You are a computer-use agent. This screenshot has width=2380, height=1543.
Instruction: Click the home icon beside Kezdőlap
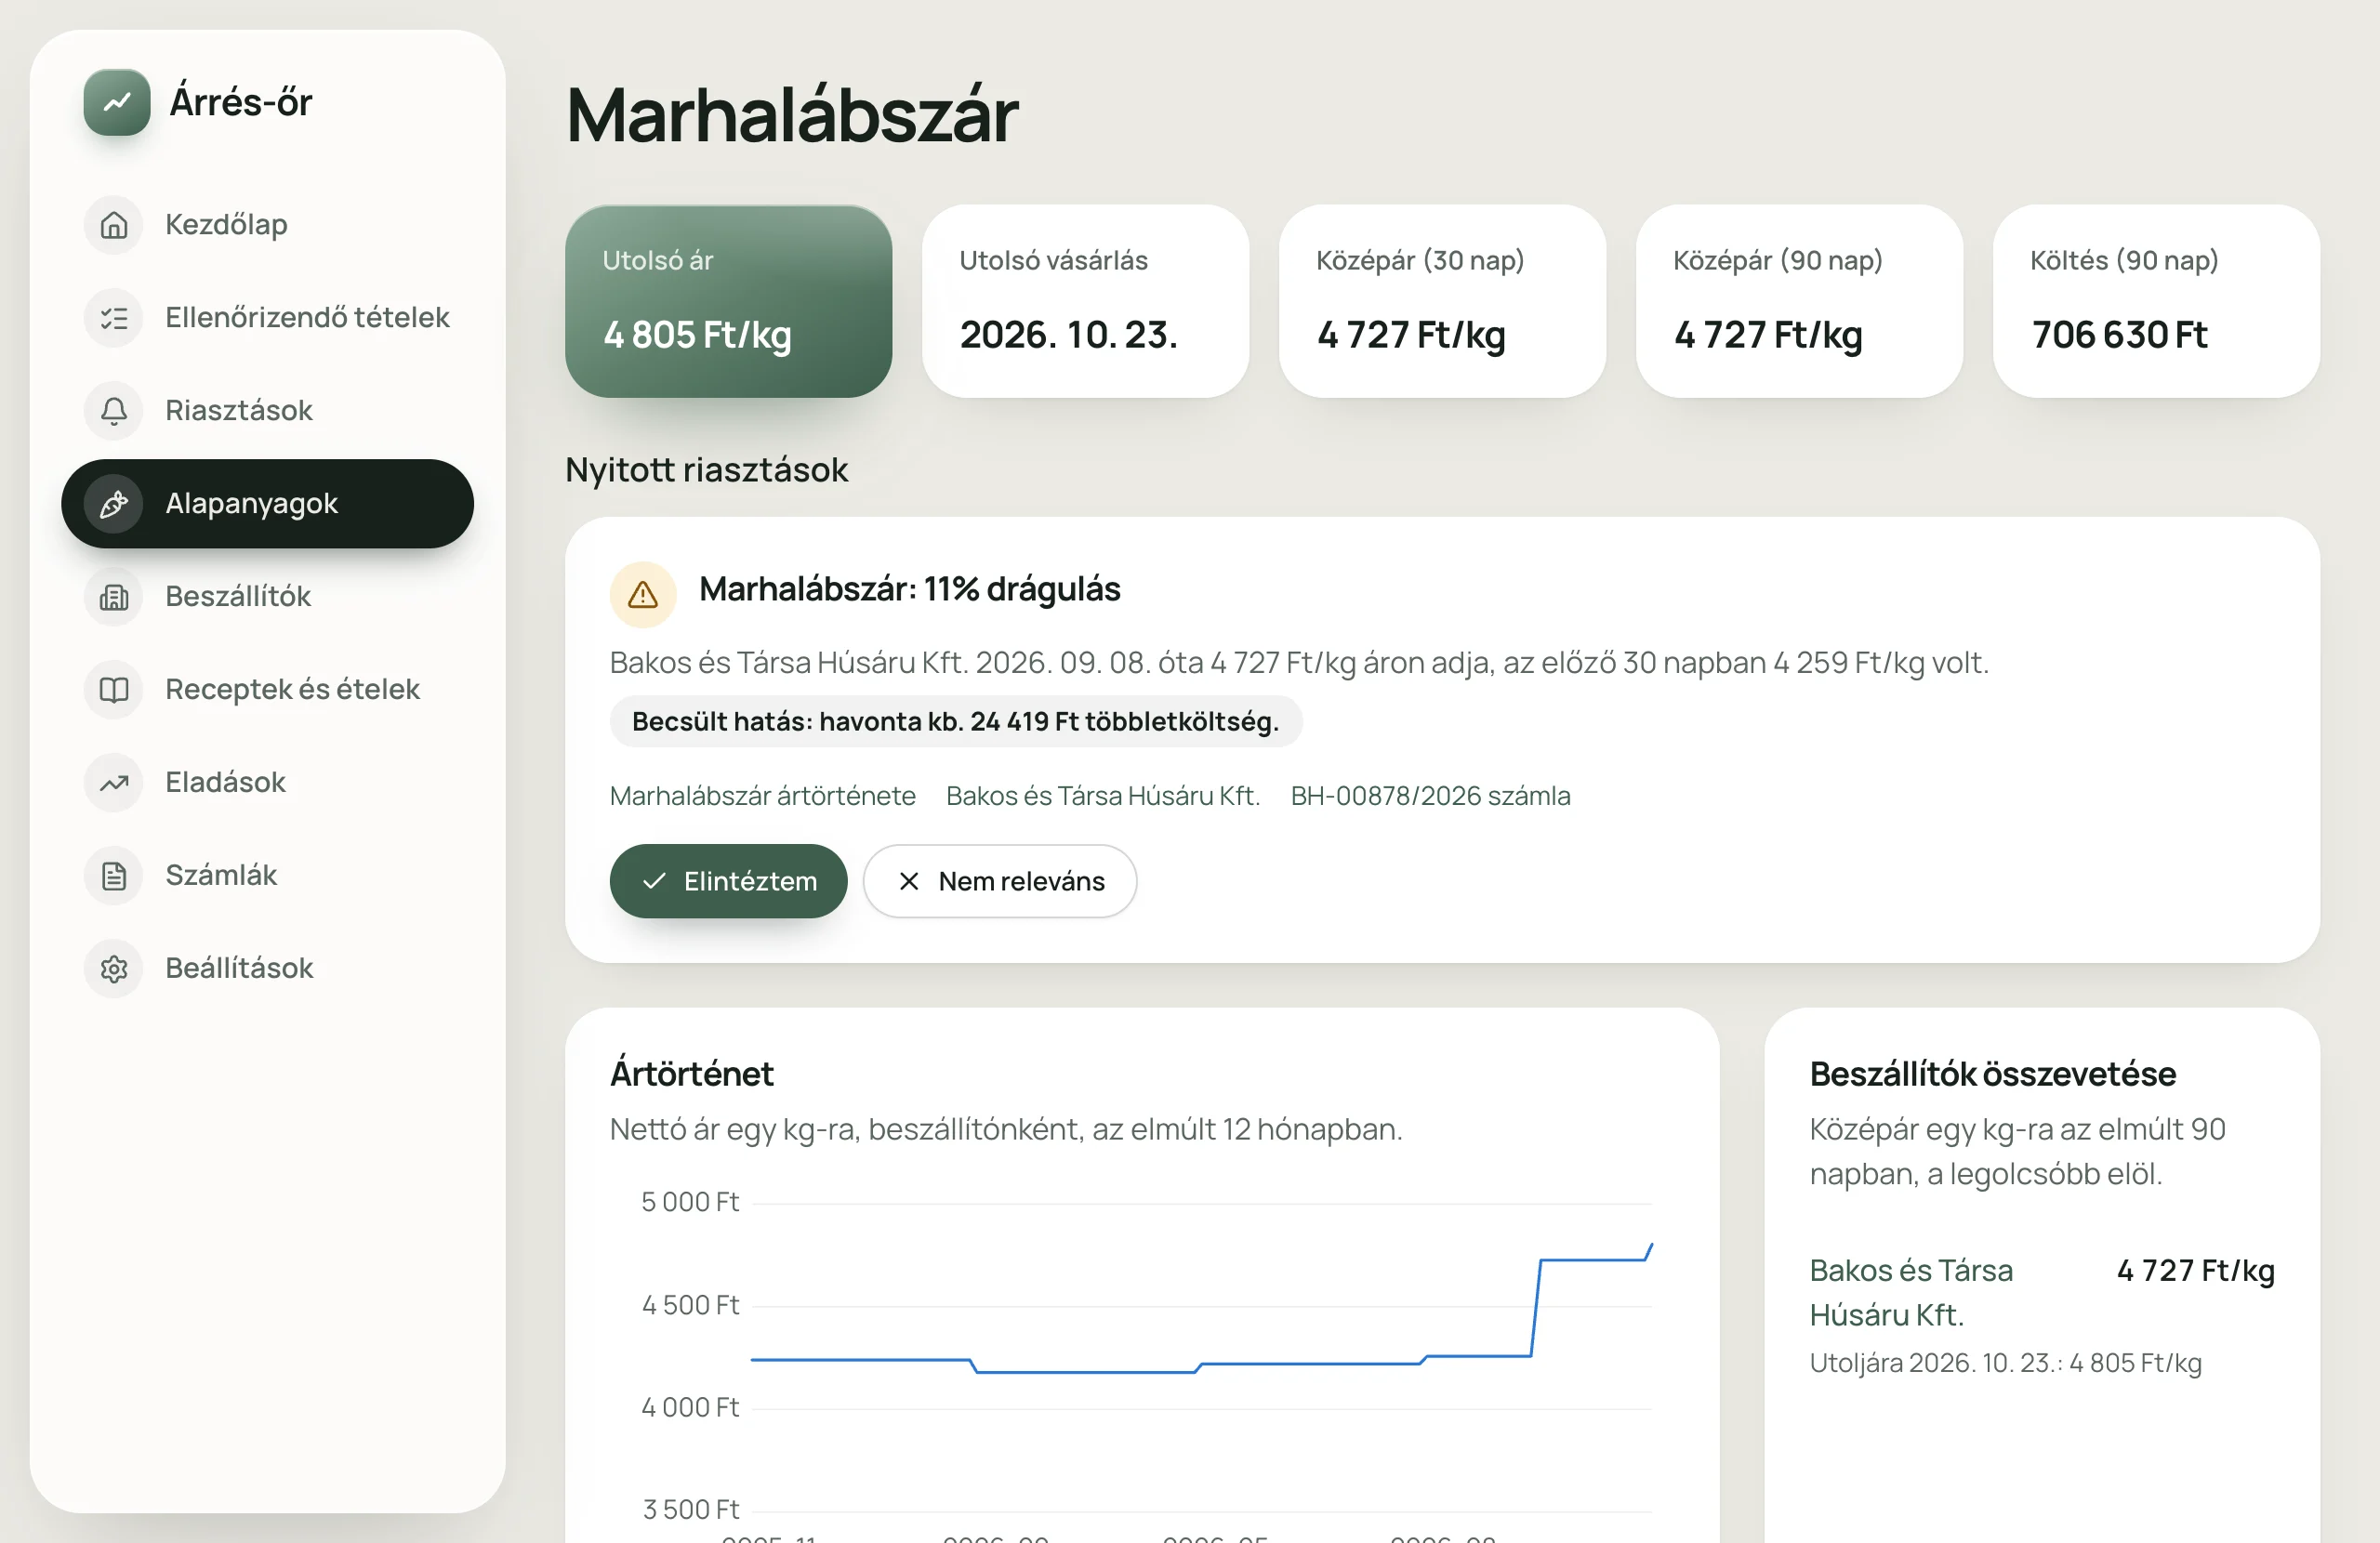(x=114, y=225)
